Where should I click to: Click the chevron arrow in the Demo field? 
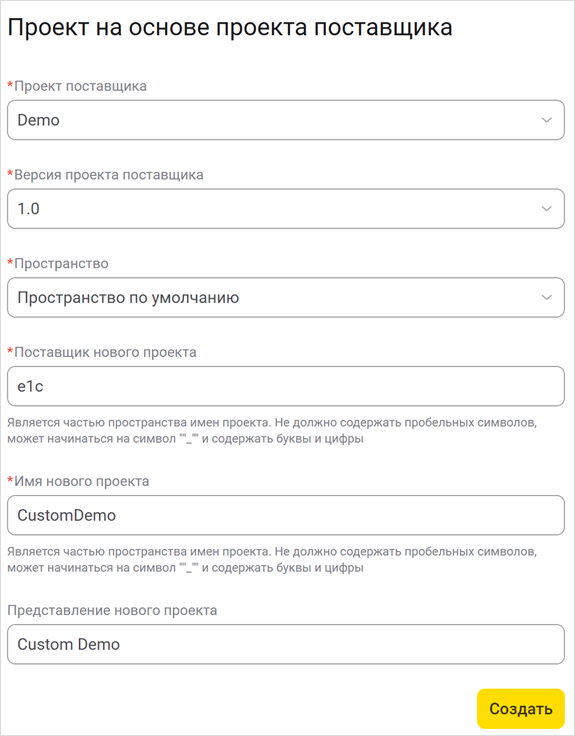546,120
